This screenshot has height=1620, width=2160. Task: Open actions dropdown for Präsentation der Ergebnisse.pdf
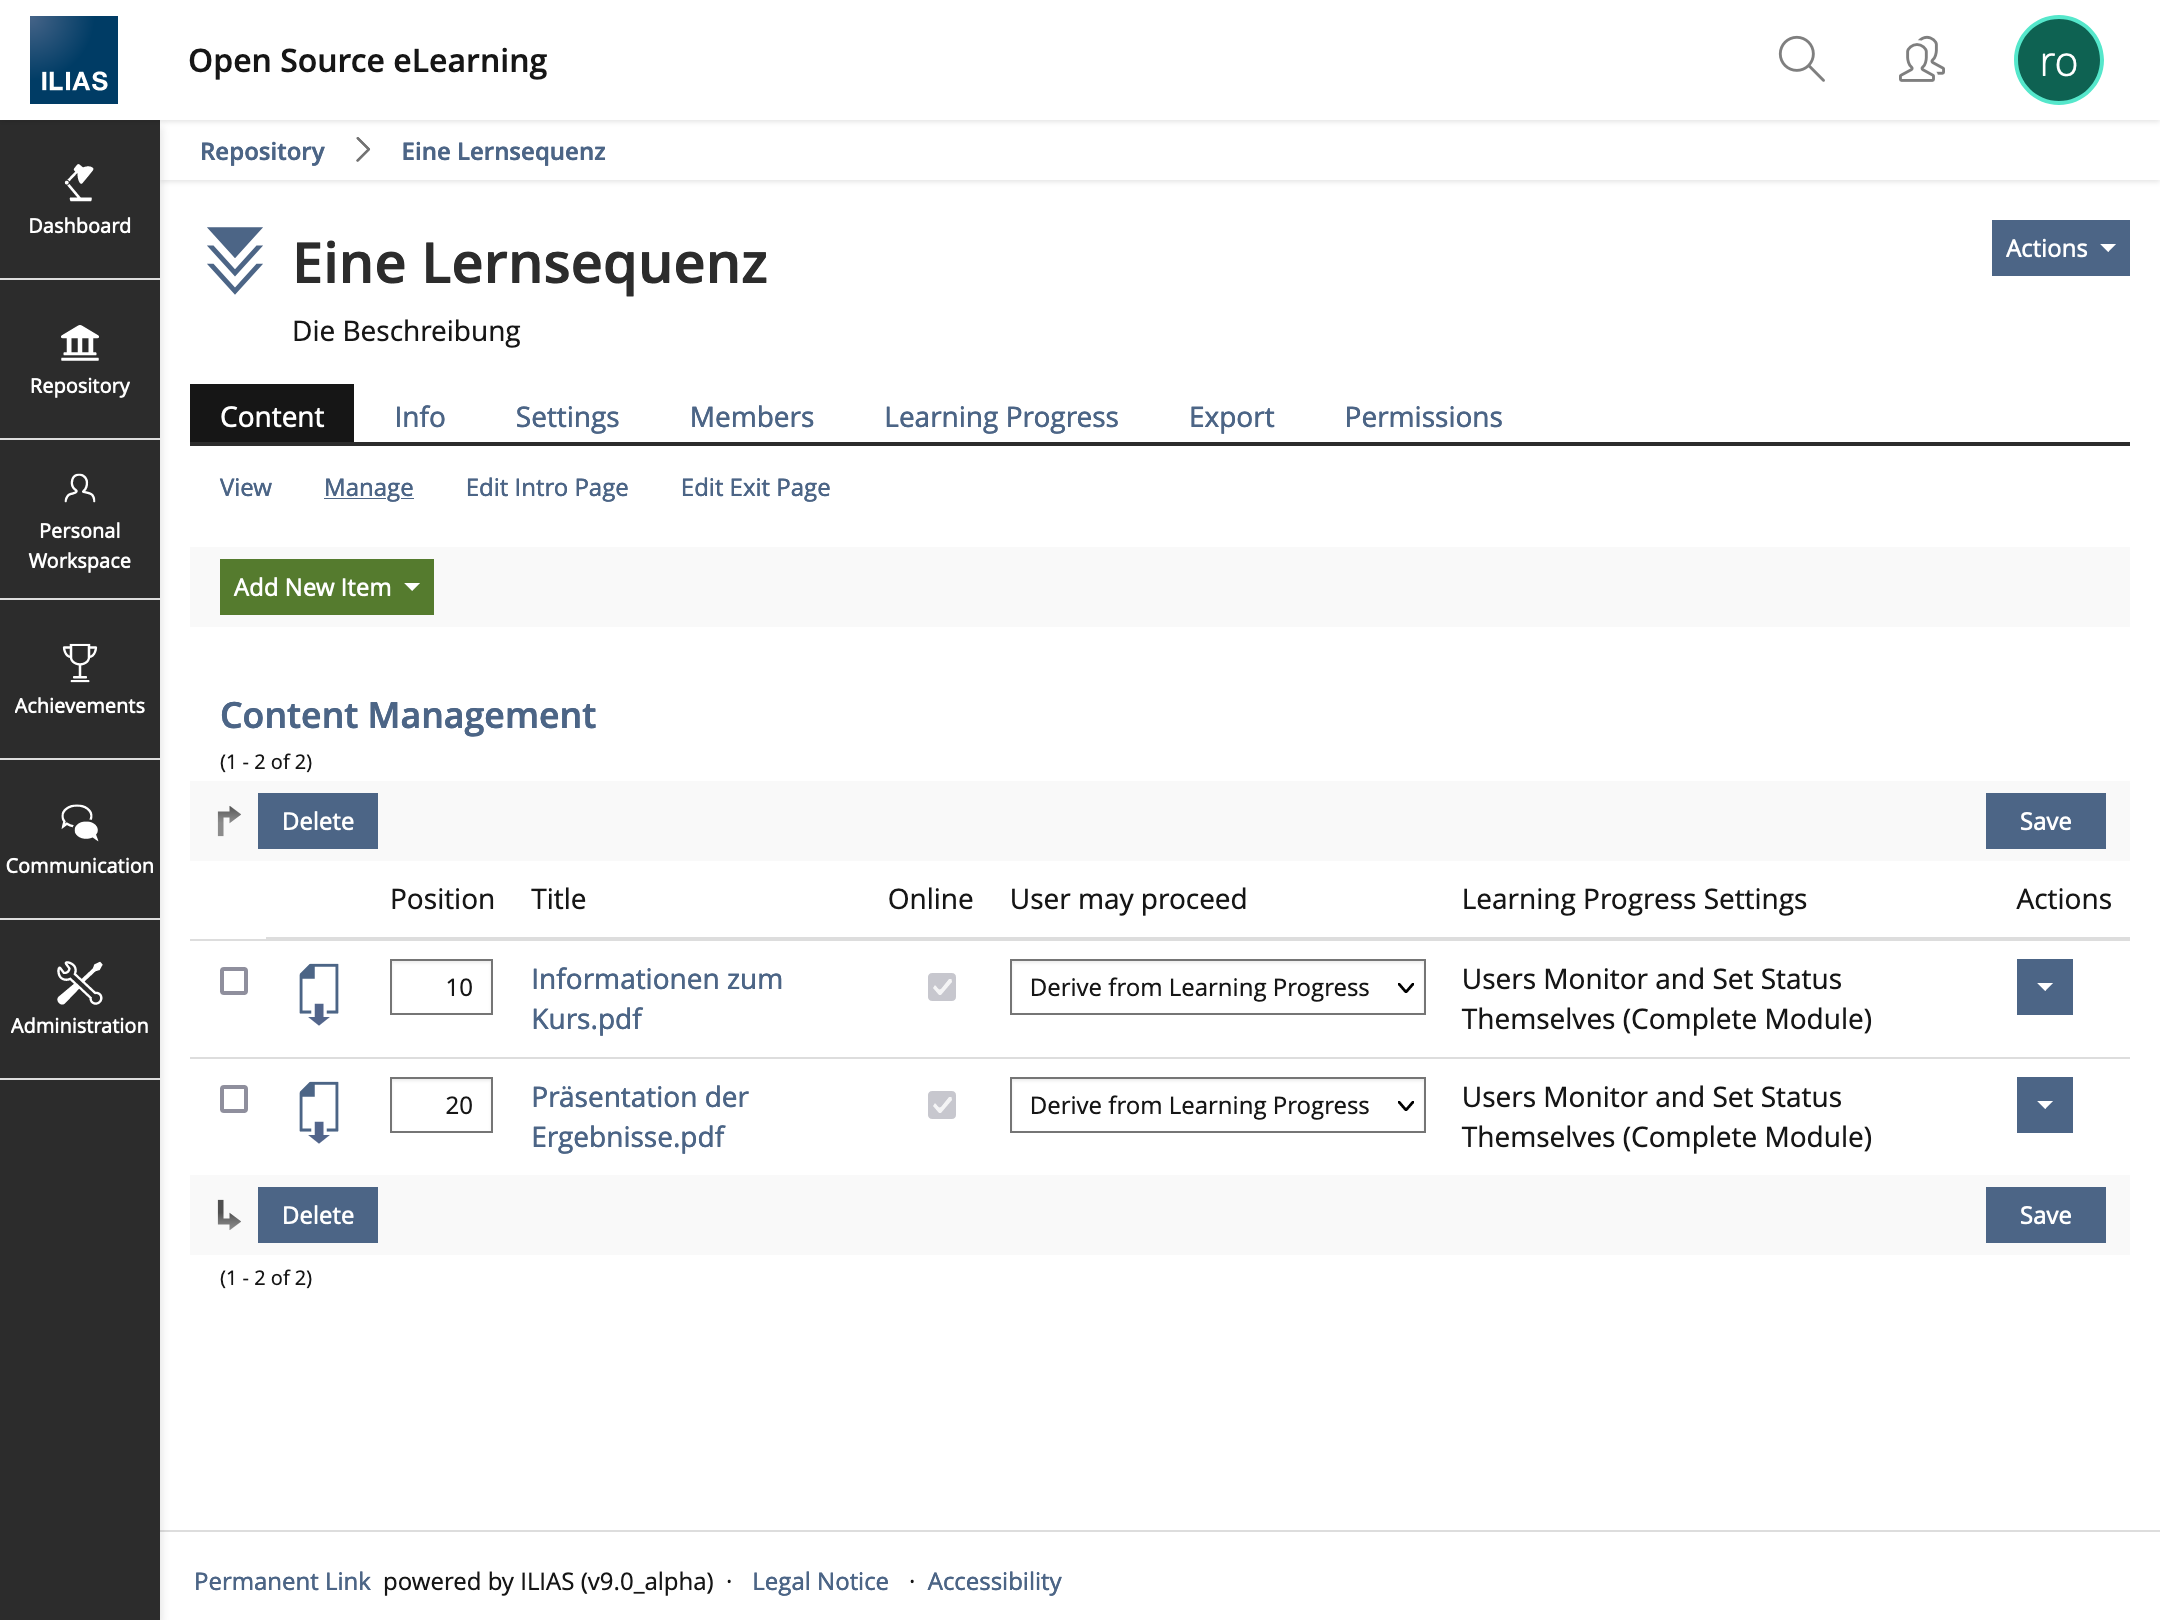click(x=2044, y=1105)
